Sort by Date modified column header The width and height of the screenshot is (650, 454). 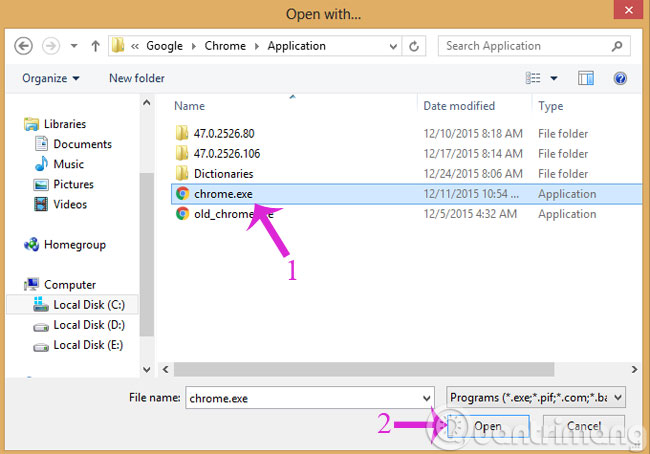click(x=459, y=106)
